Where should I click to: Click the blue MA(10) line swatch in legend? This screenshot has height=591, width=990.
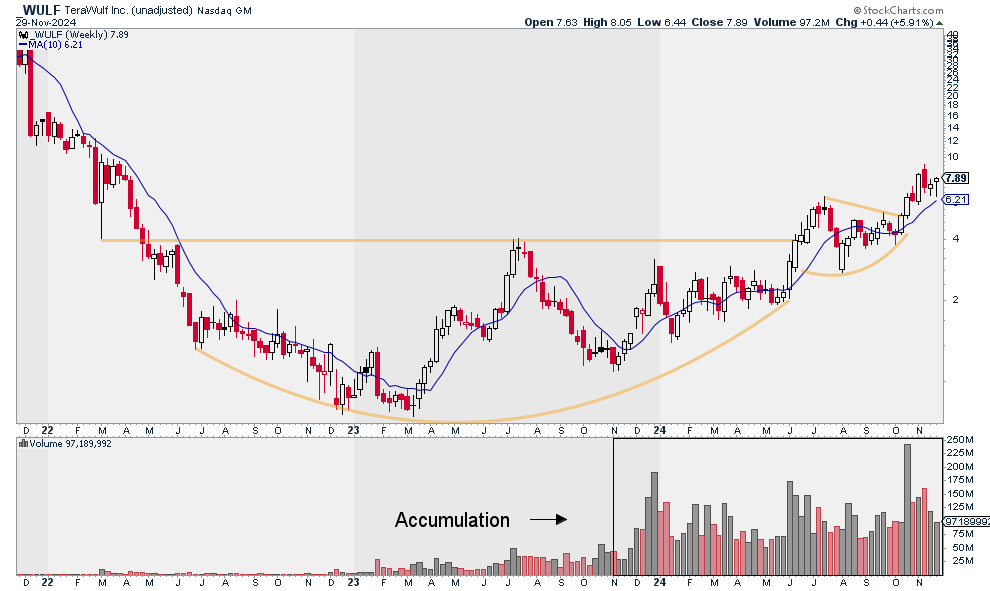(x=23, y=45)
